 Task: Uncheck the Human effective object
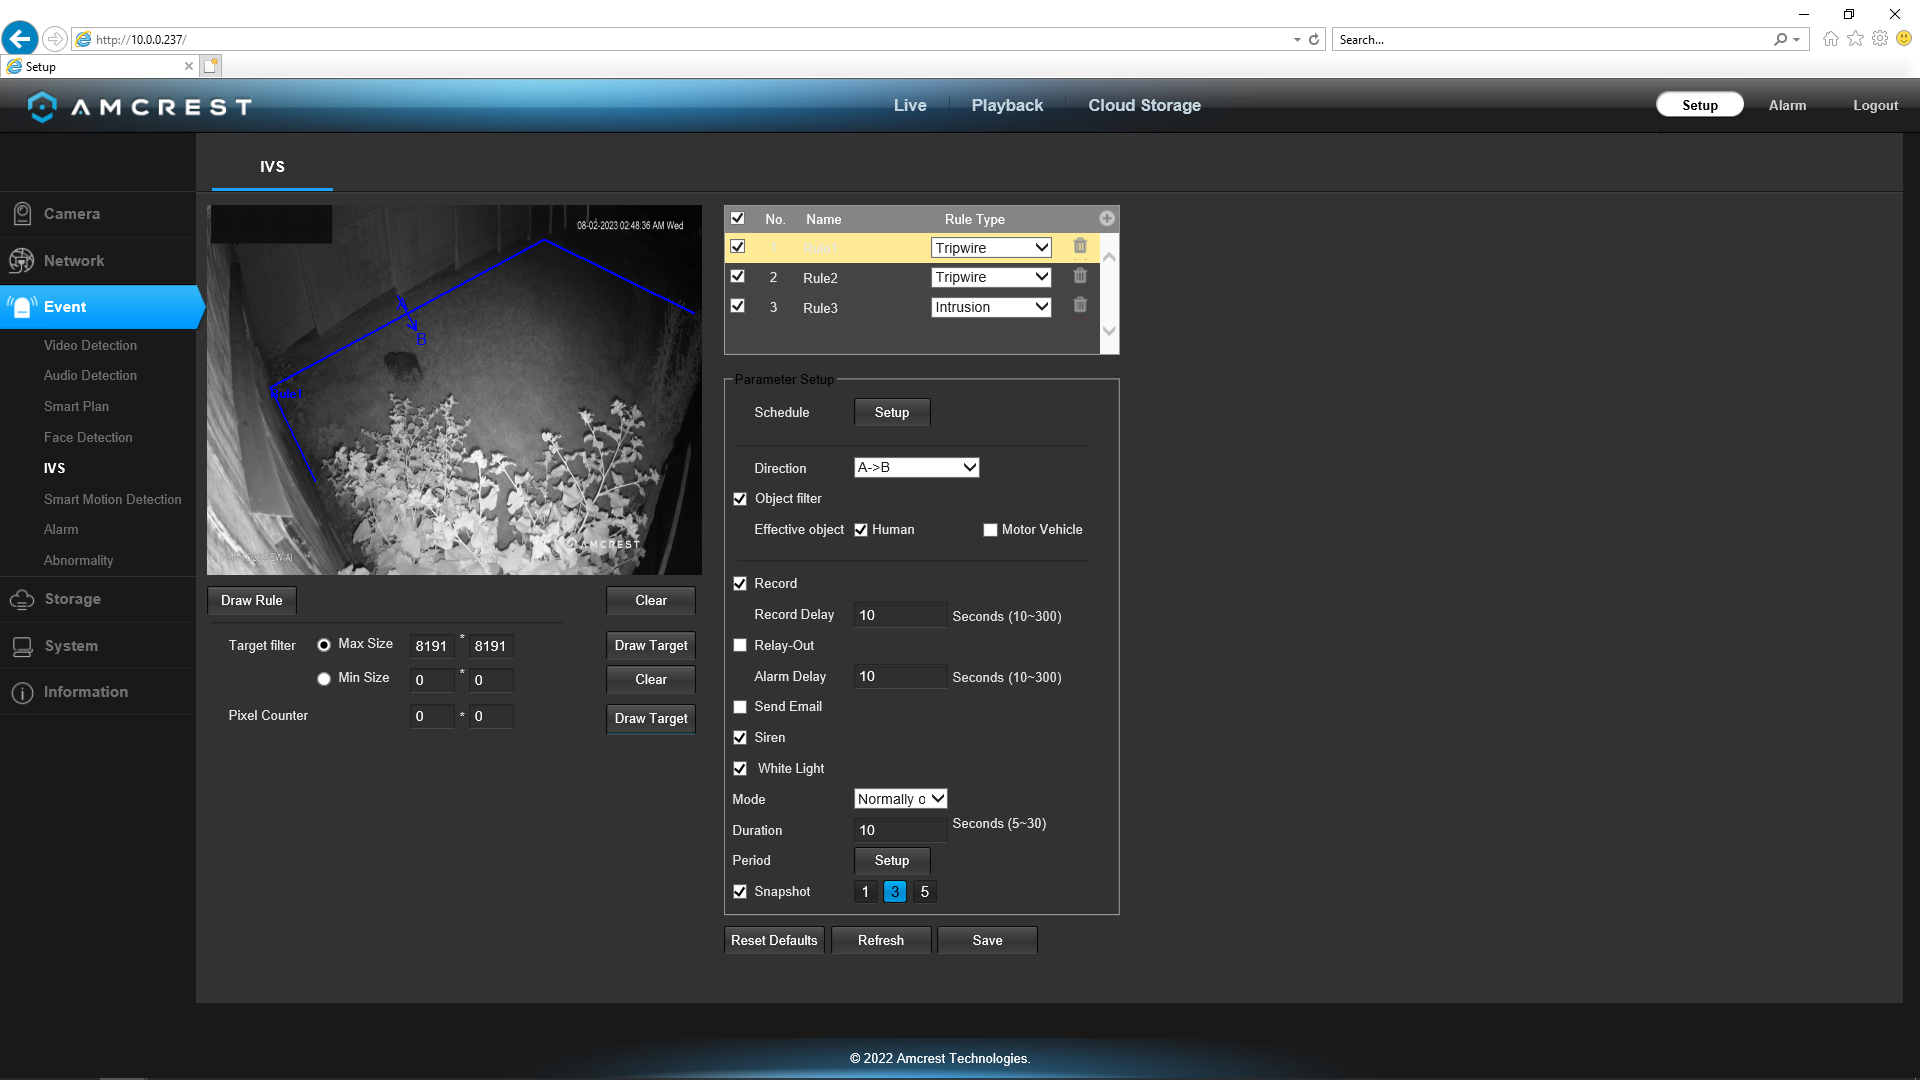click(x=861, y=530)
